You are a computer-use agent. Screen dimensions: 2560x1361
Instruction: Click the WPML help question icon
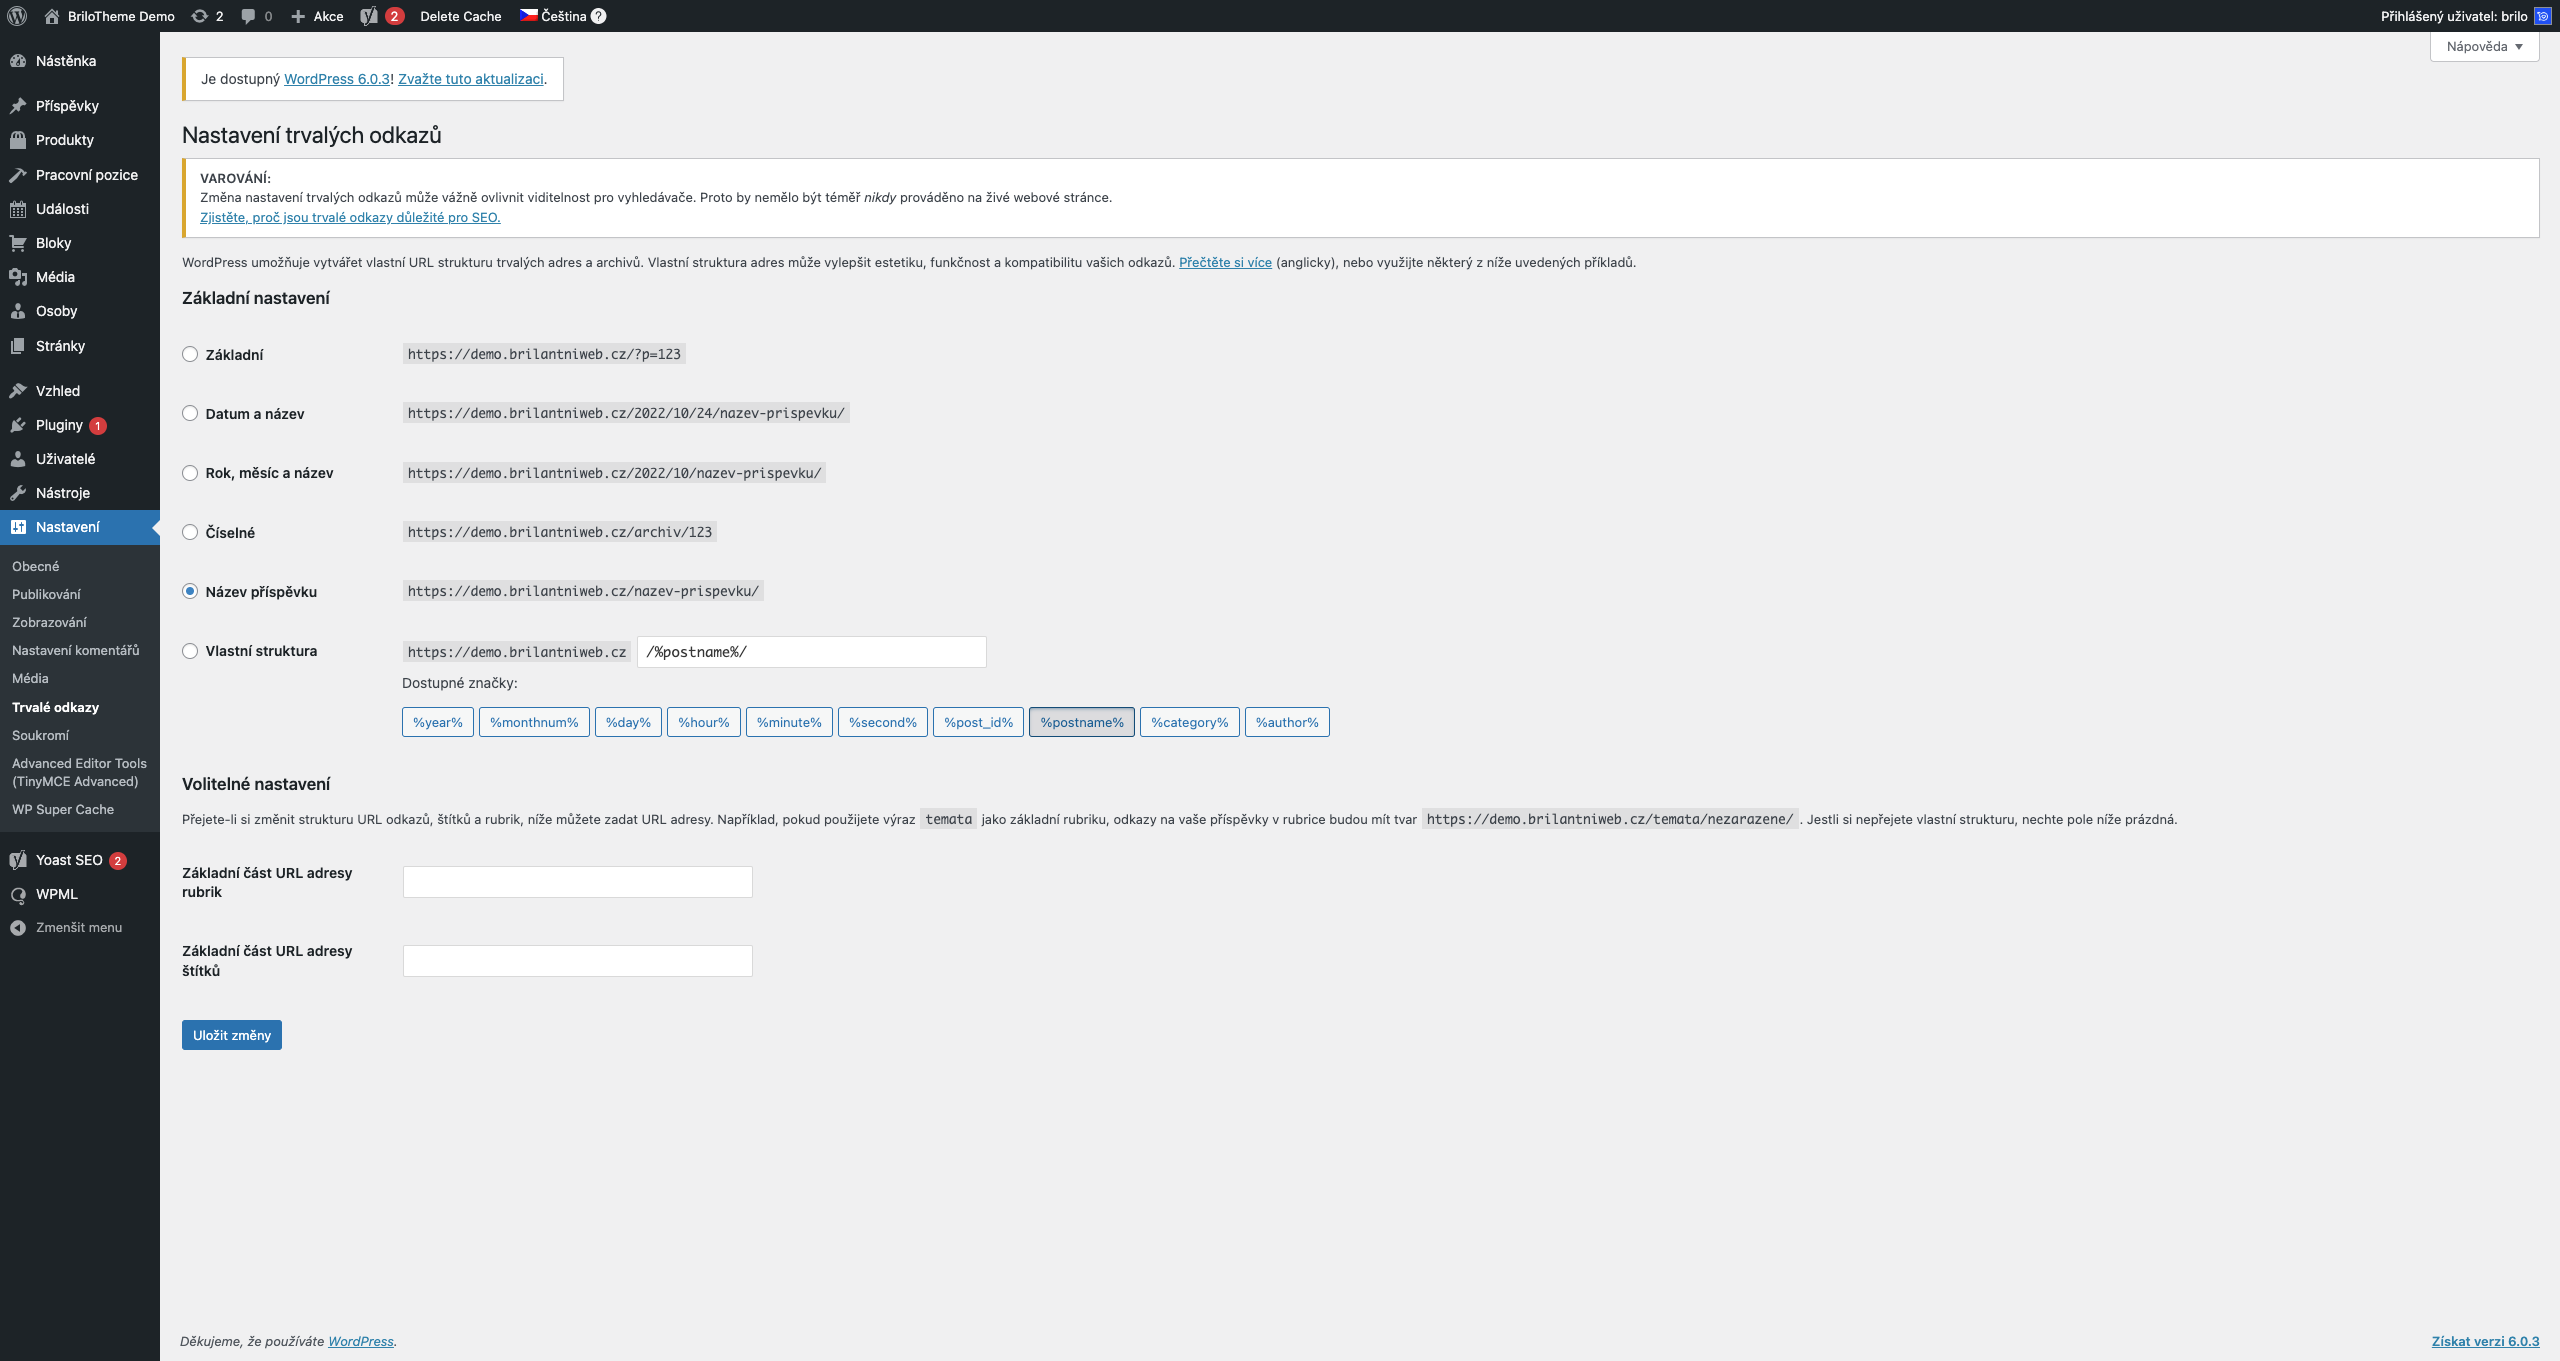[x=599, y=16]
